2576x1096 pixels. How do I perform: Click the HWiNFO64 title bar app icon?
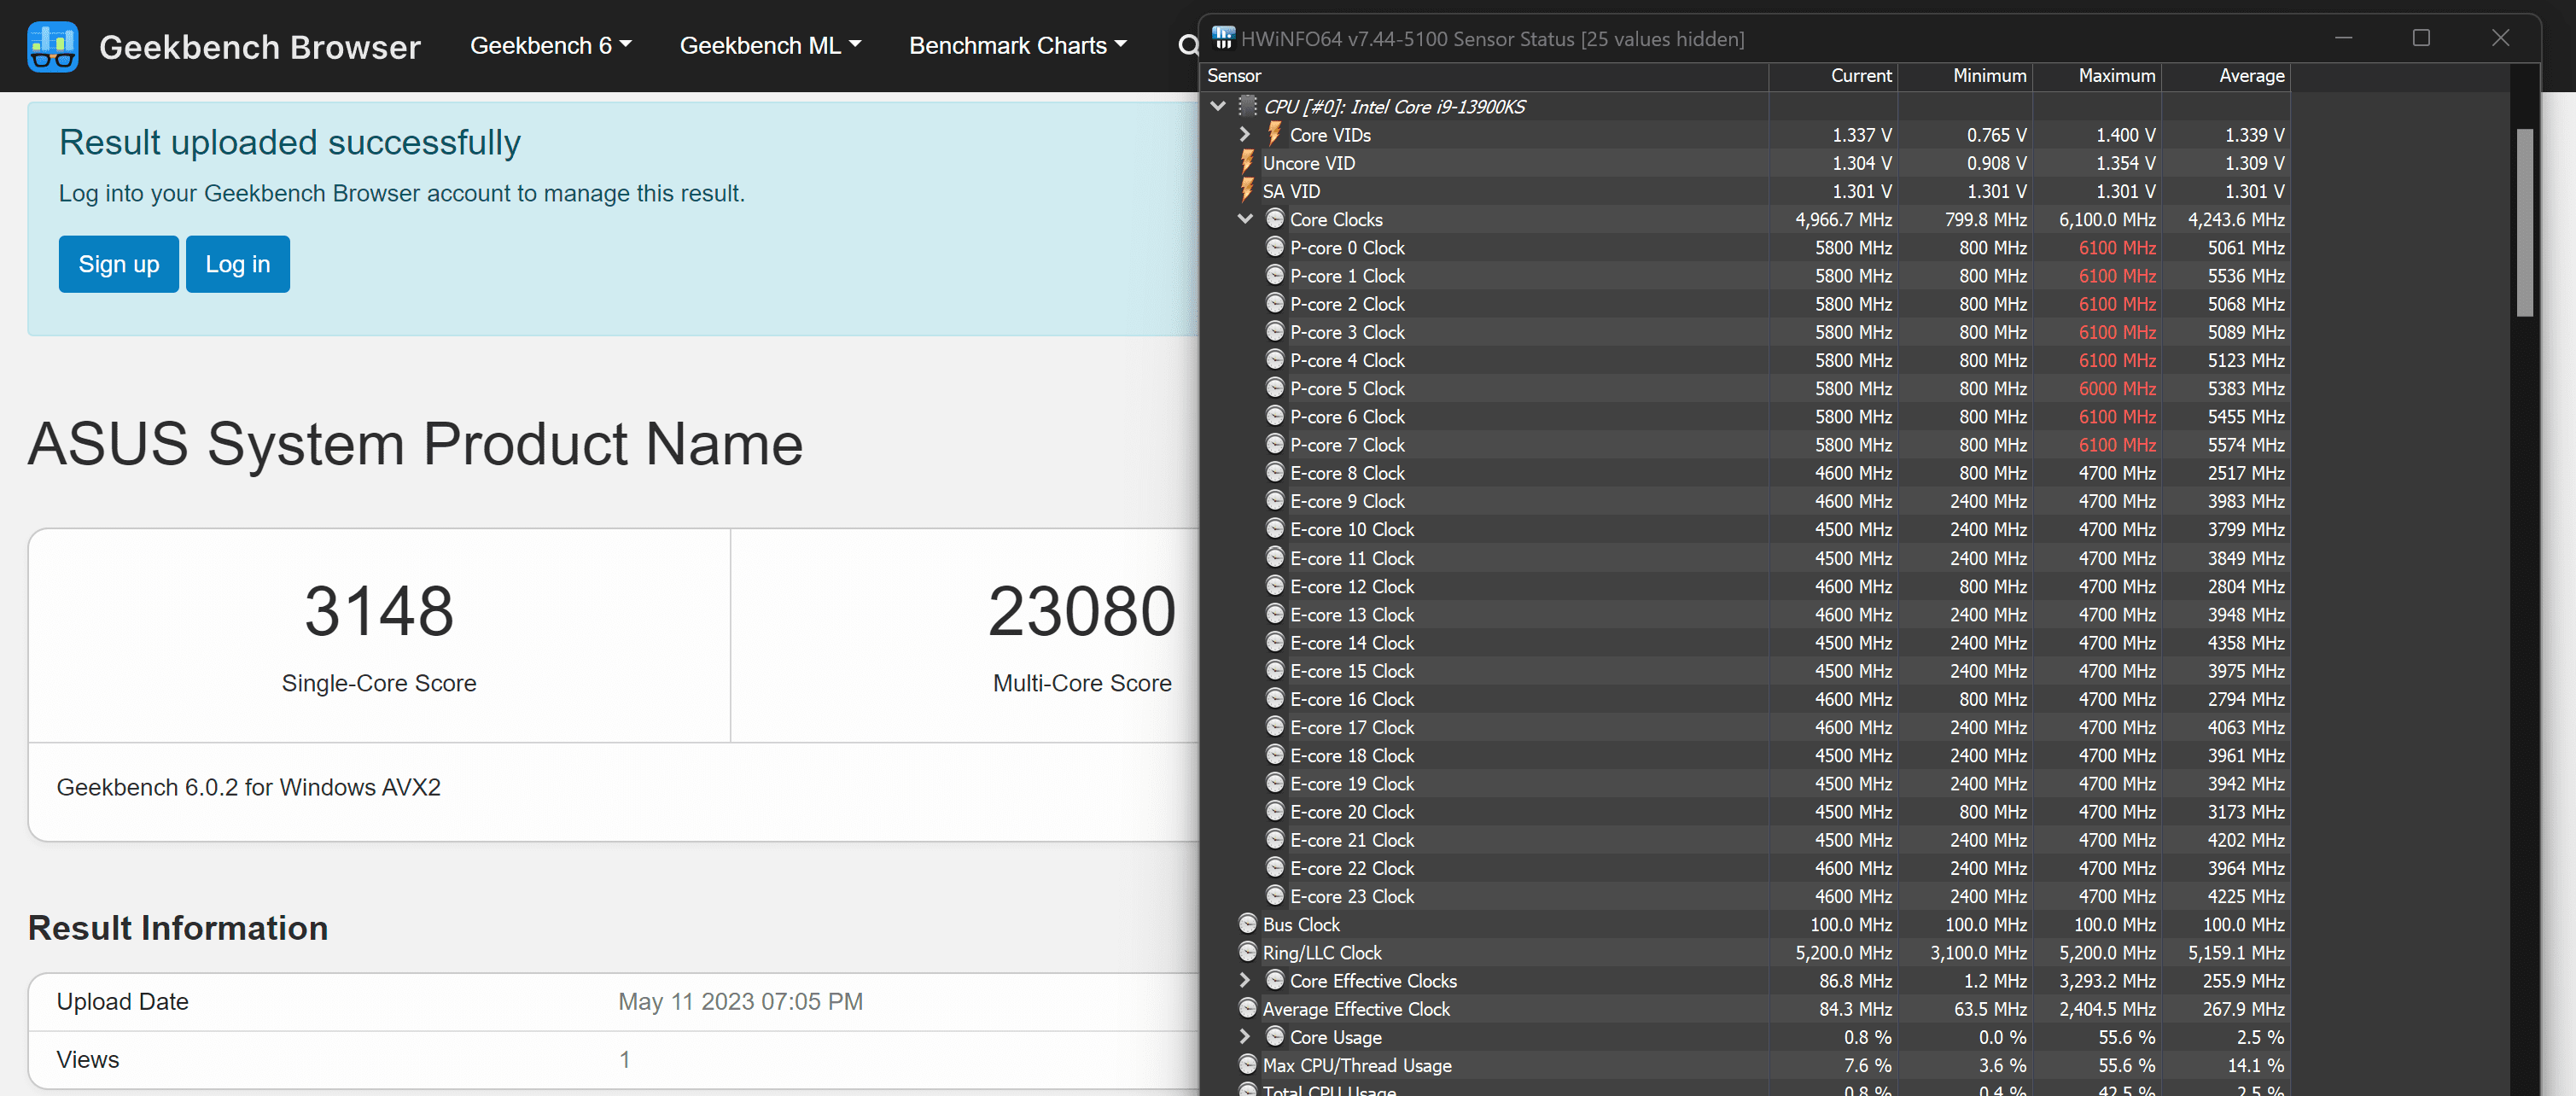[1223, 38]
